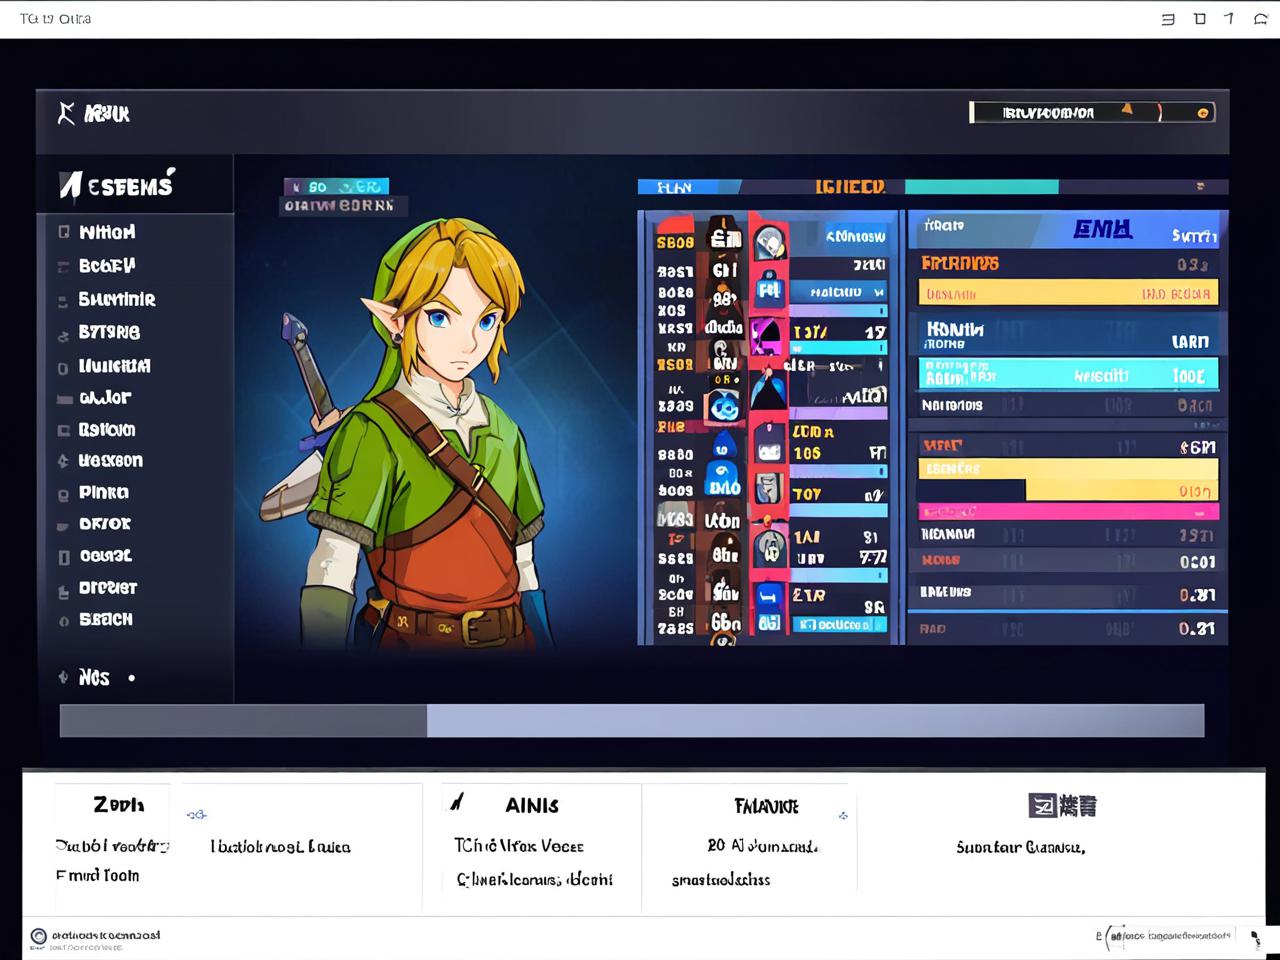Select the last sidebar list item above Nos
This screenshot has height=960, width=1280.
coord(105,620)
